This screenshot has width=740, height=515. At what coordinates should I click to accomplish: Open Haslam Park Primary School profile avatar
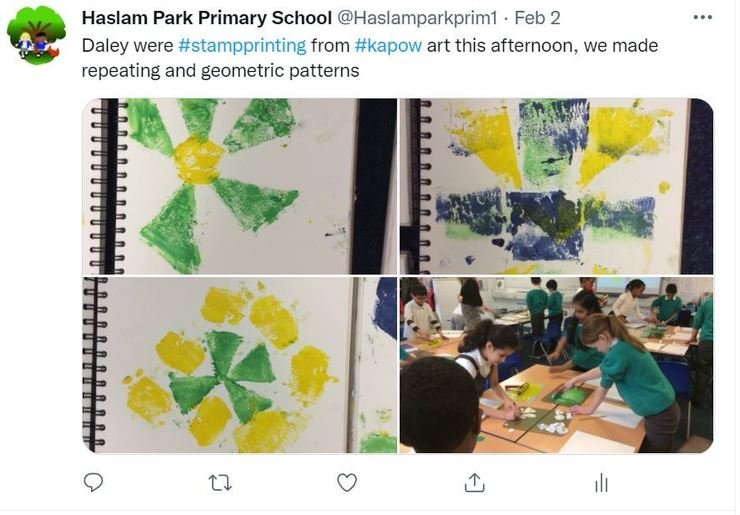pos(36,34)
